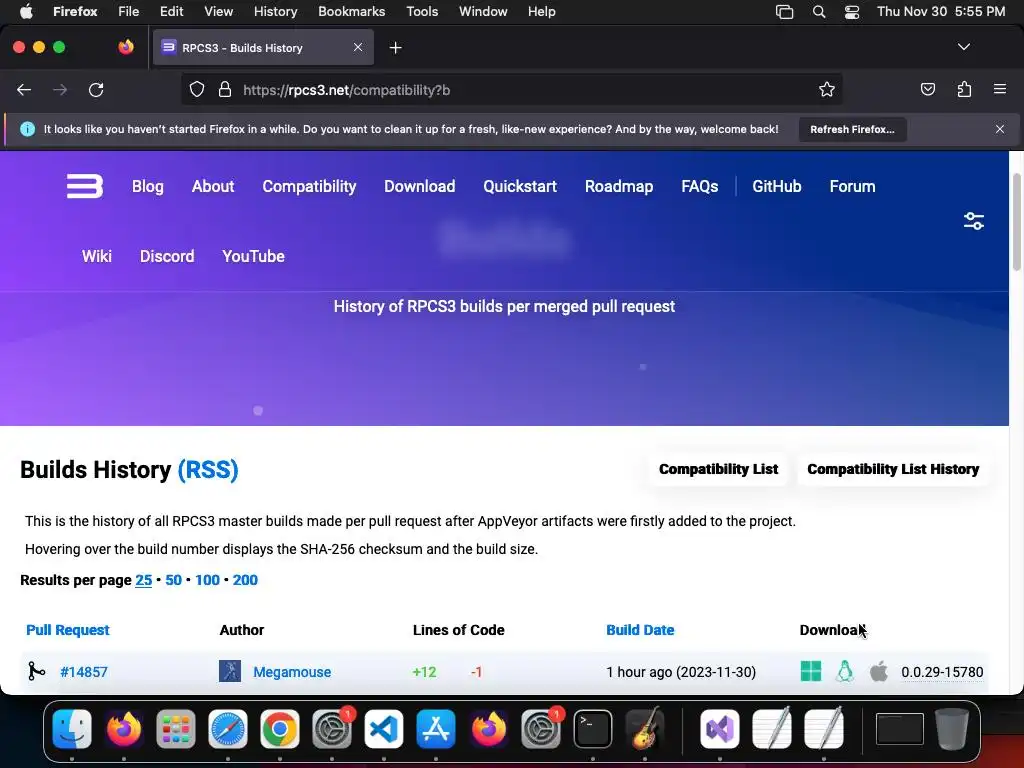Screen dimensions: 1024x768
Task: Open the Wiki link
Action: (97, 256)
